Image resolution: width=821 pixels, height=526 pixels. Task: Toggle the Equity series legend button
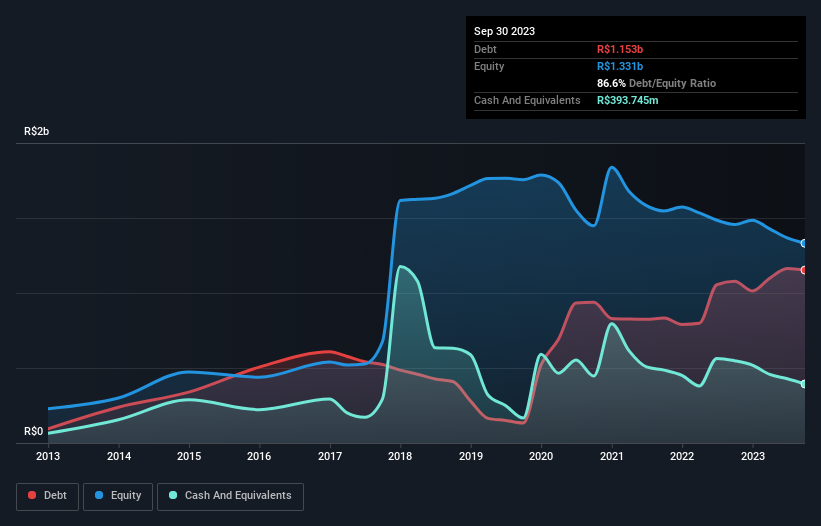point(118,496)
